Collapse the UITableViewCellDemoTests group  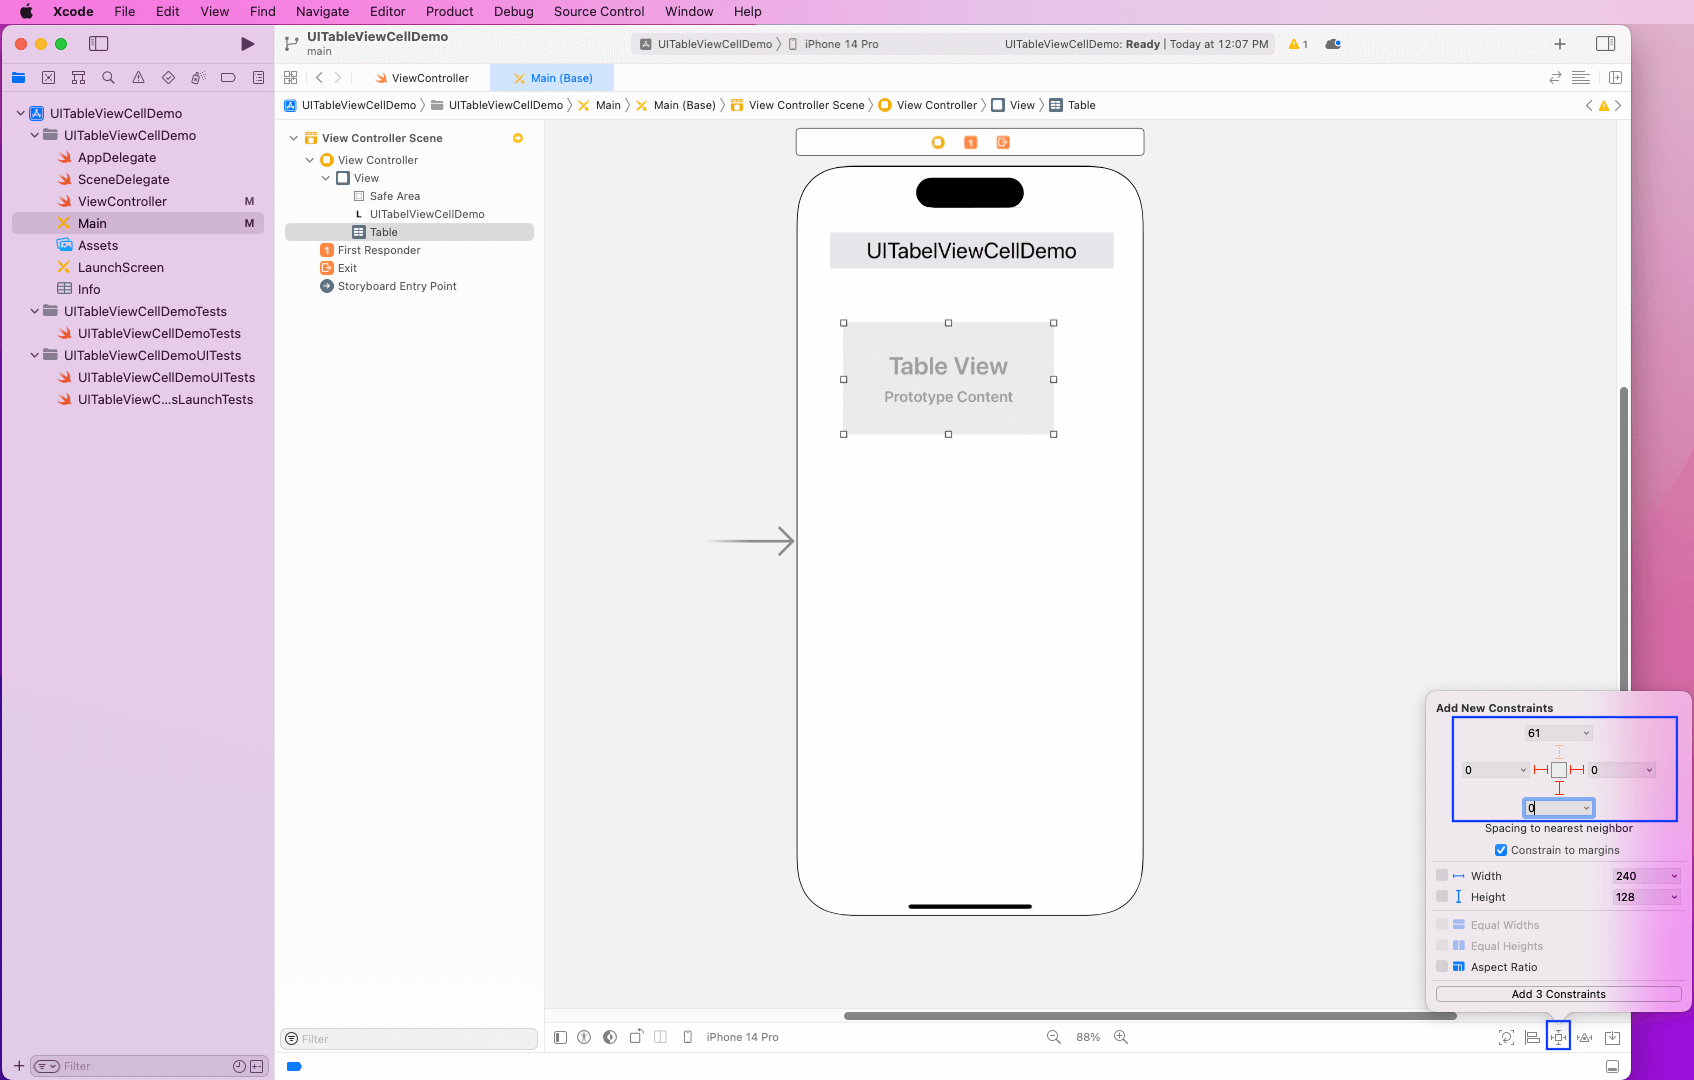click(x=35, y=311)
